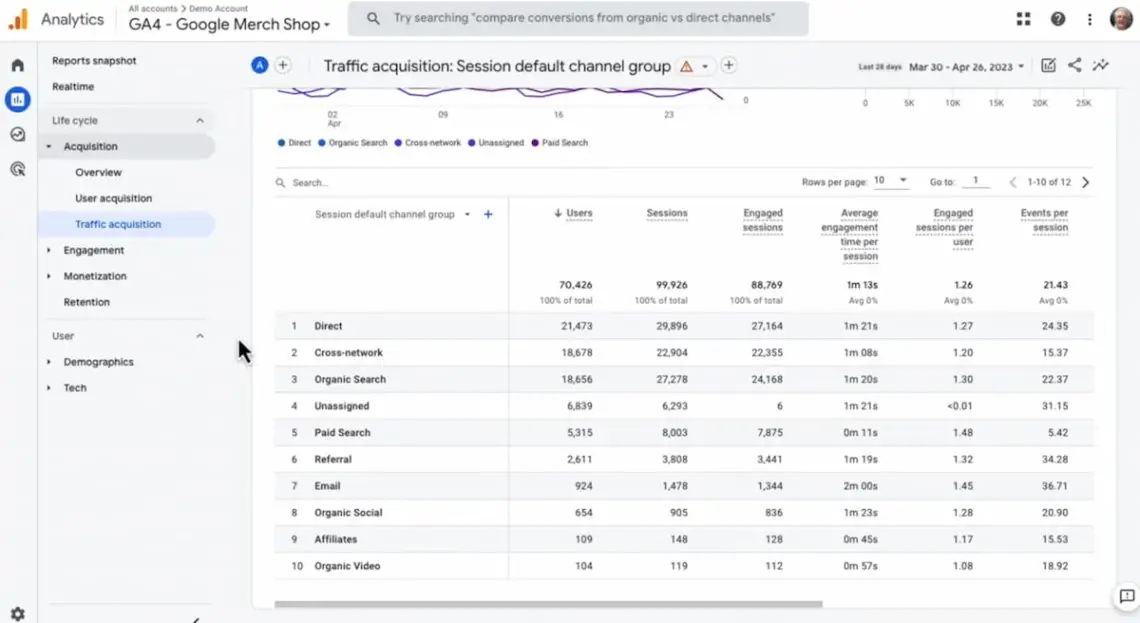Sort by Engaged sessions column
Screen dimensions: 1140x623
coord(763,220)
